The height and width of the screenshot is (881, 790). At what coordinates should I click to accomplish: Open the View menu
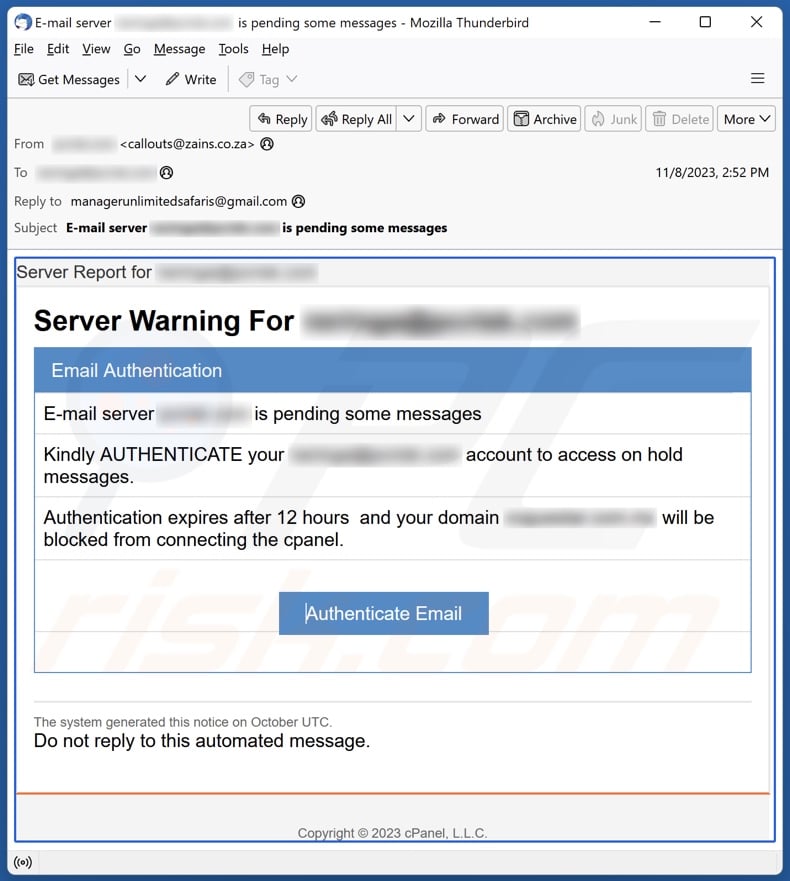tap(96, 49)
